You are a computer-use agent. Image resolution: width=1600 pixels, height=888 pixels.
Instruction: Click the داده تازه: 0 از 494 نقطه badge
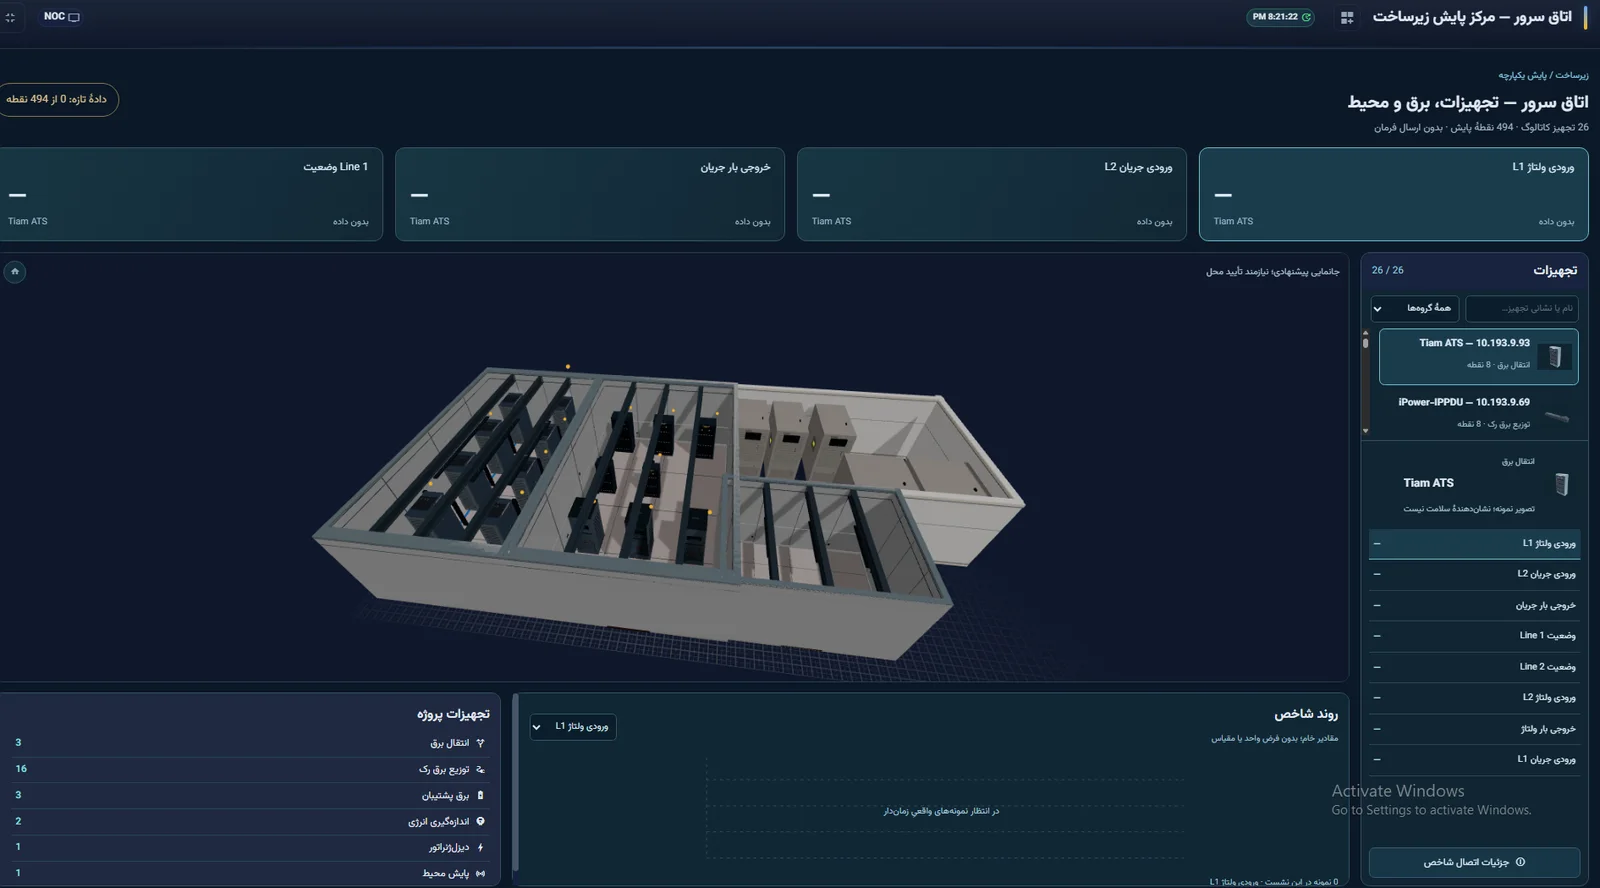click(57, 99)
